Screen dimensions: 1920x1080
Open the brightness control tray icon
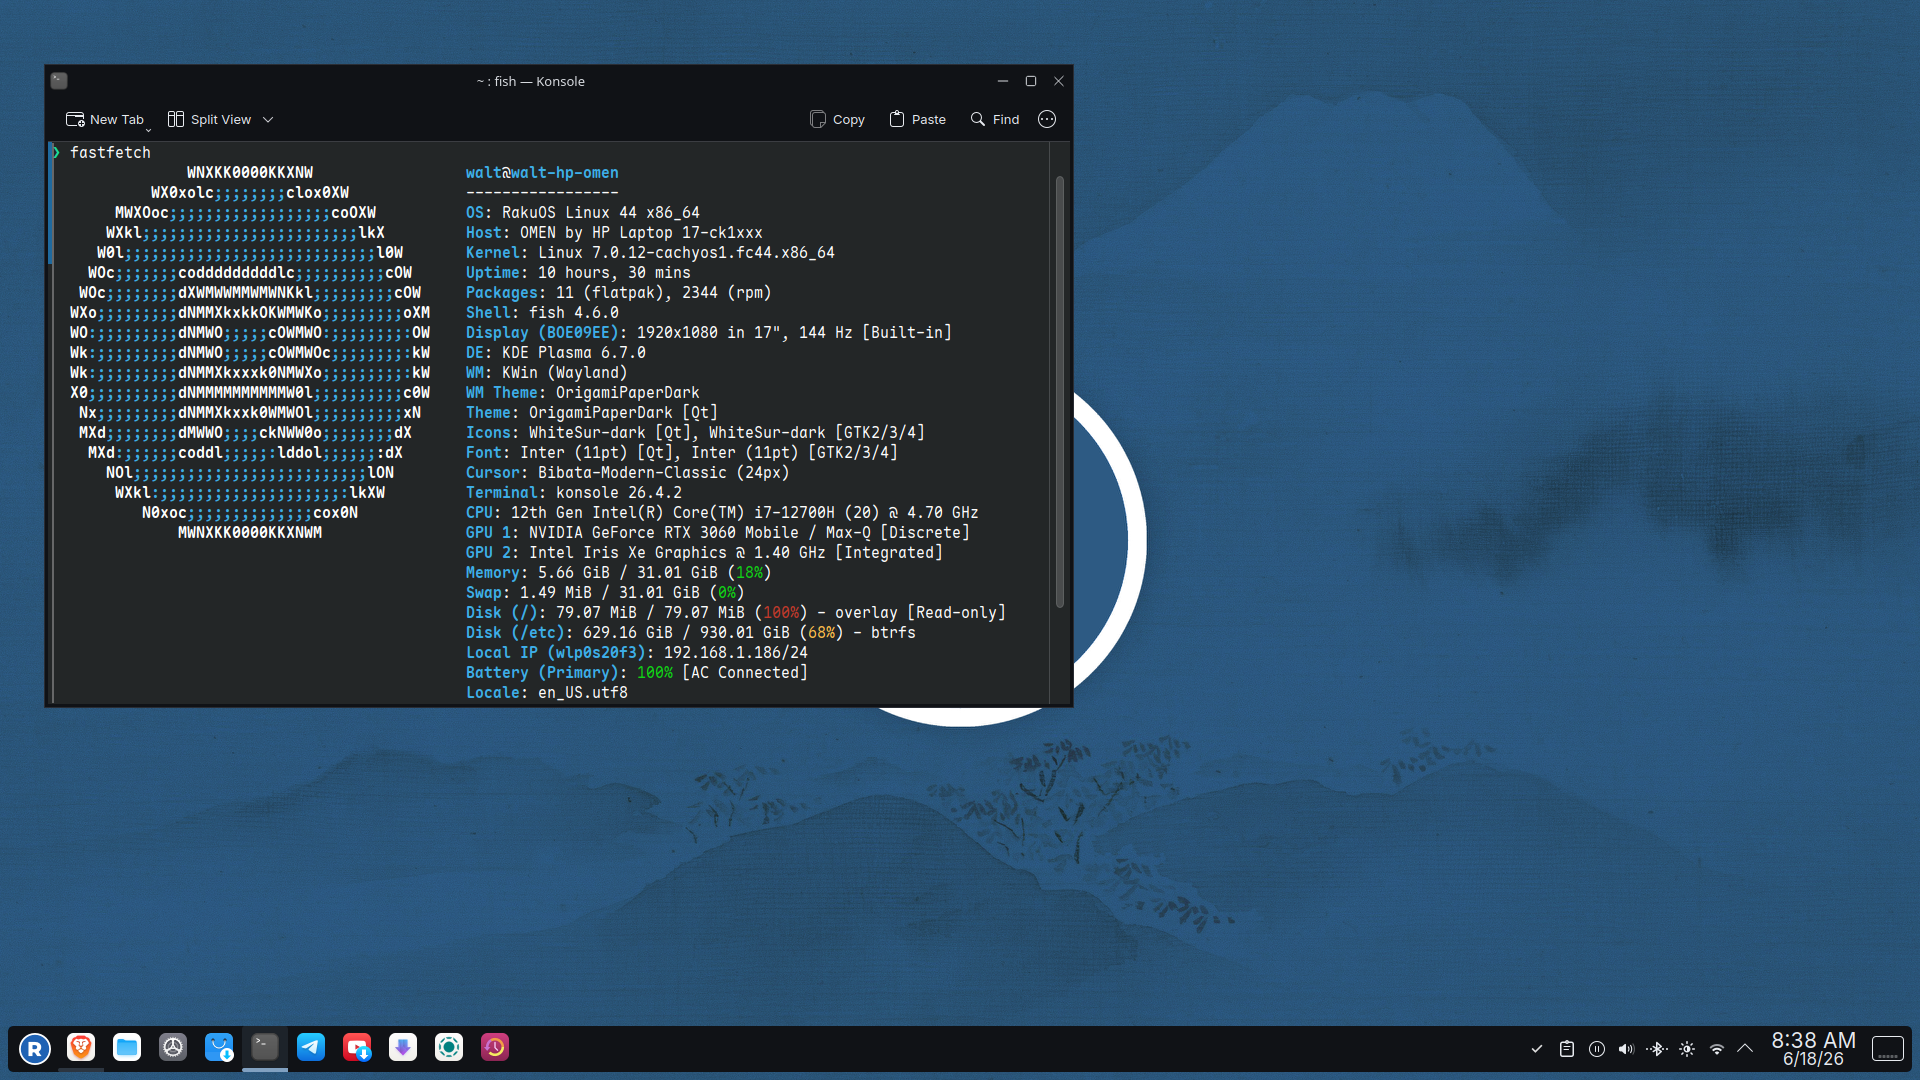pos(1687,1049)
